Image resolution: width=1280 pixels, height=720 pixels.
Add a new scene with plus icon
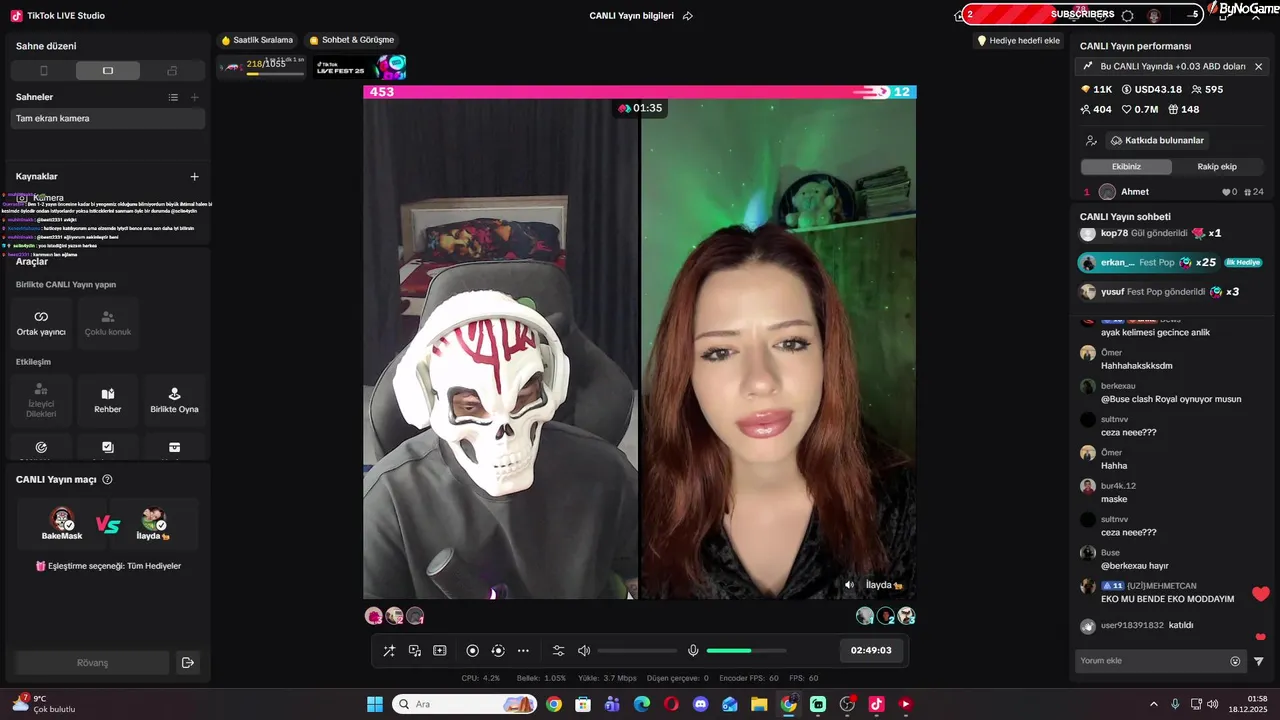(195, 97)
